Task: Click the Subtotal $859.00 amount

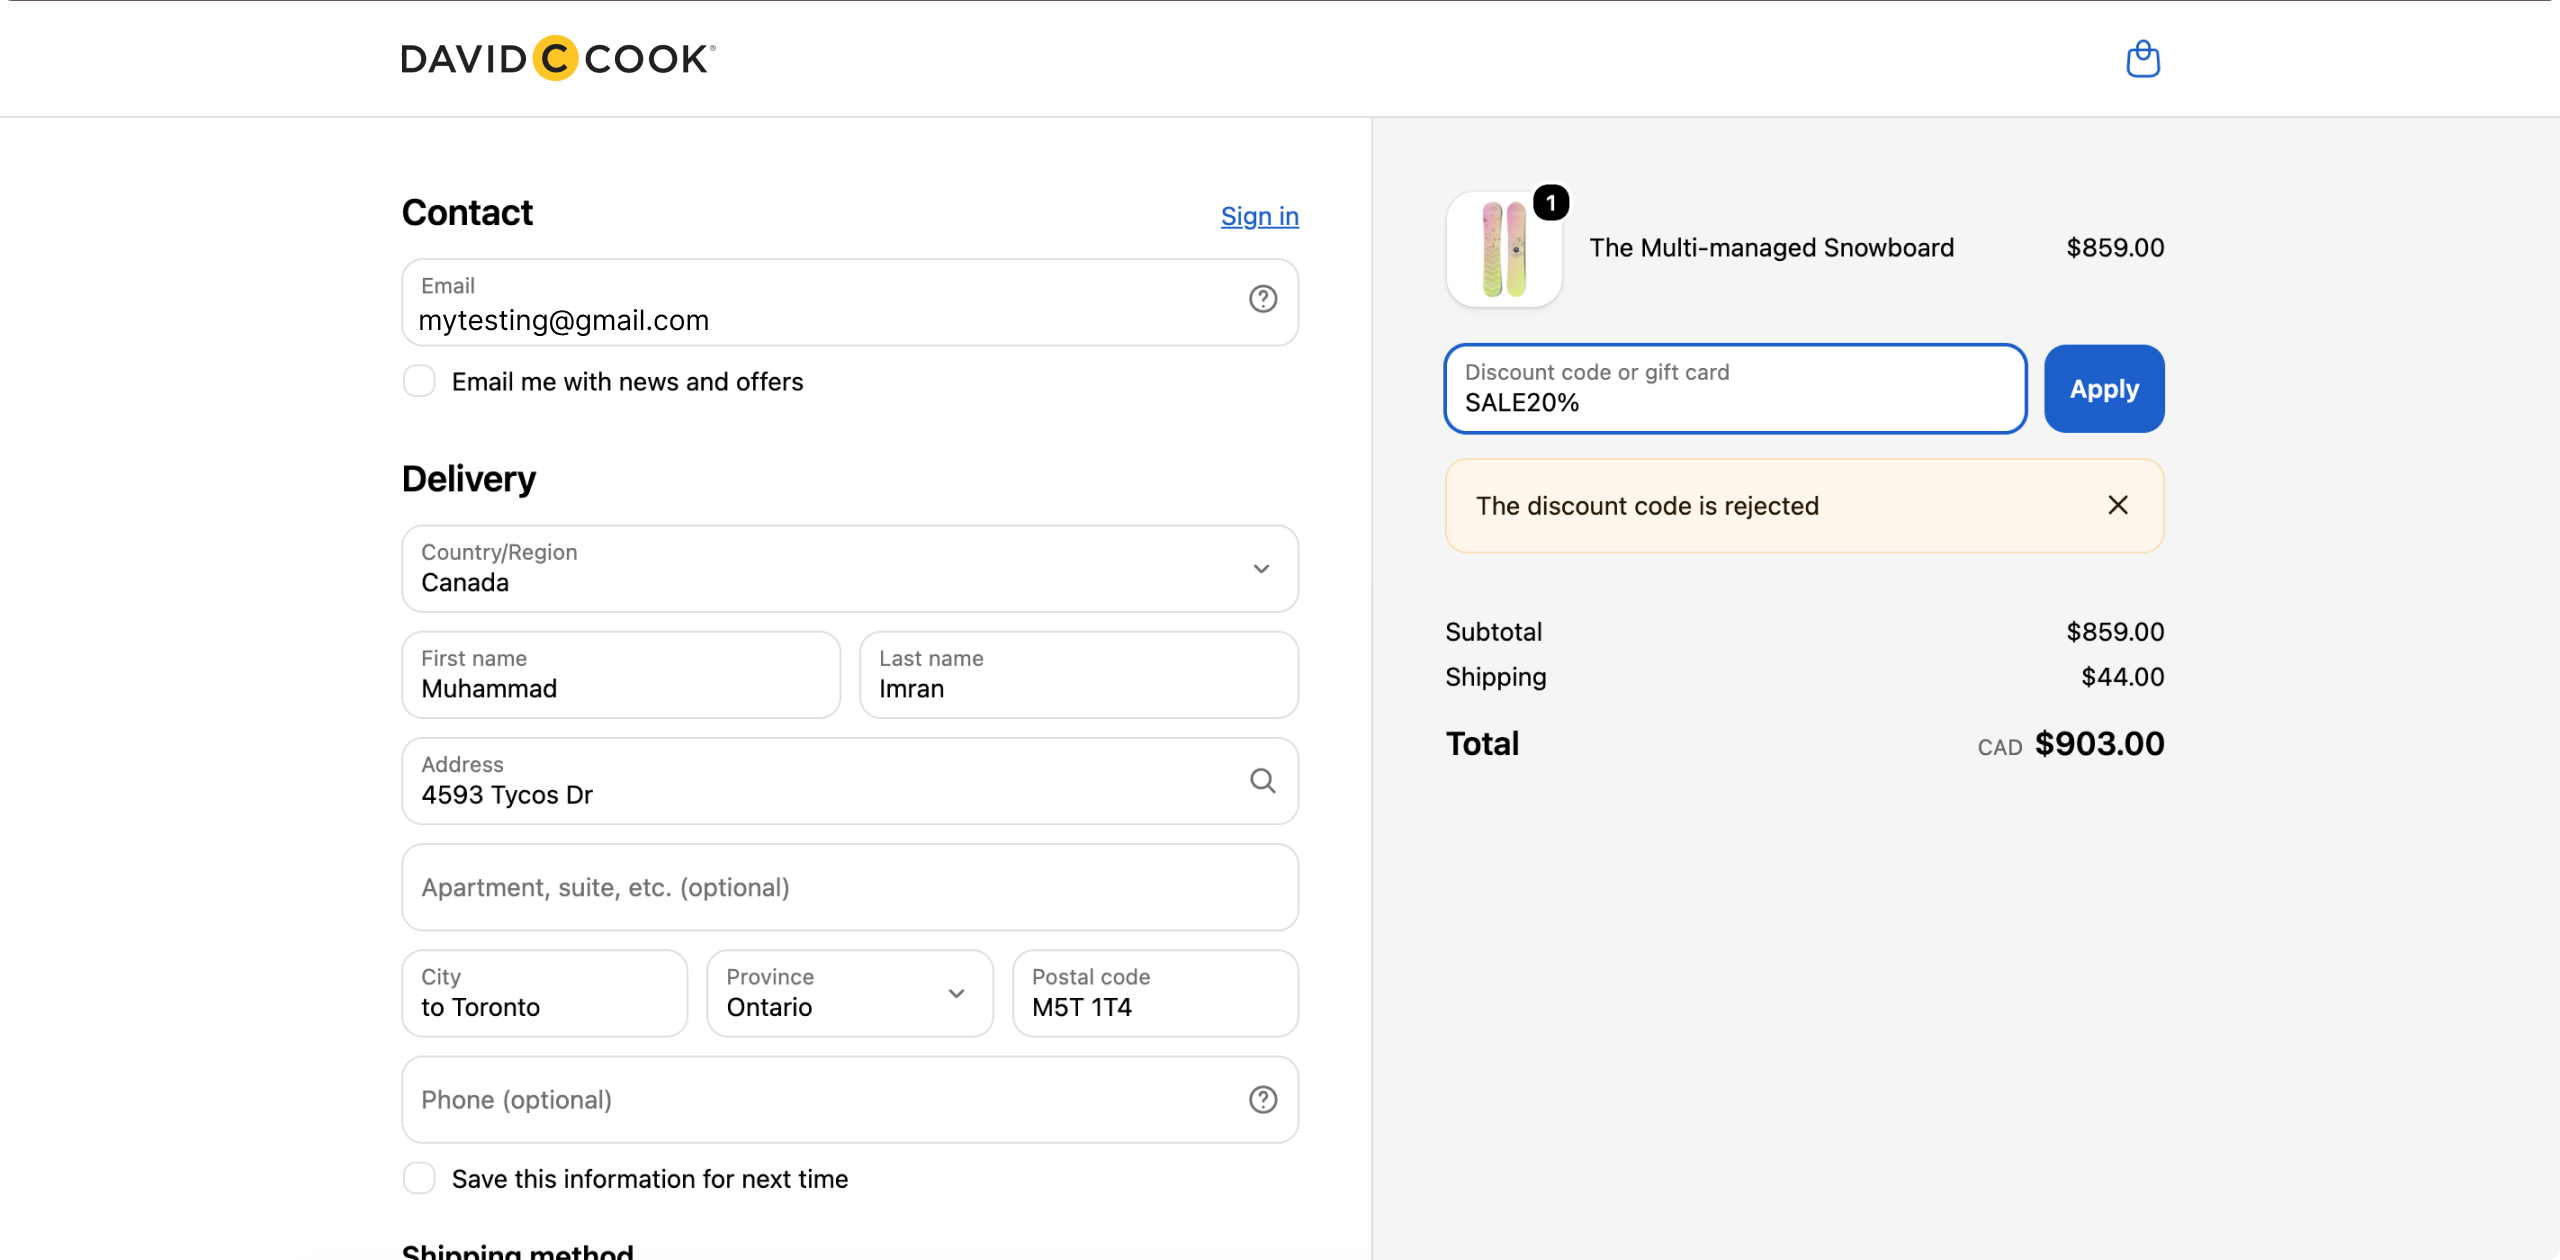Action: point(2115,632)
